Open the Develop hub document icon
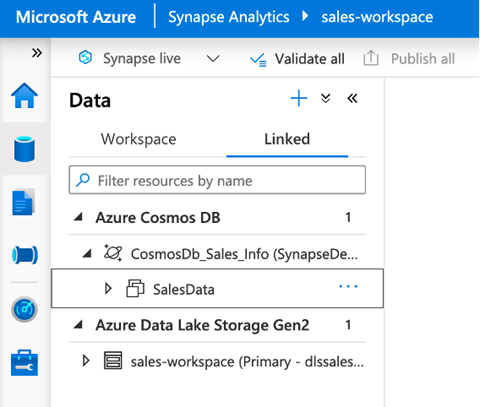The height and width of the screenshot is (407, 480). click(23, 202)
